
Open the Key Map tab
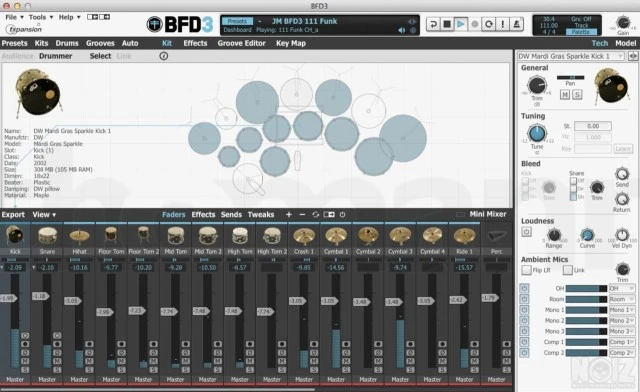coord(291,43)
